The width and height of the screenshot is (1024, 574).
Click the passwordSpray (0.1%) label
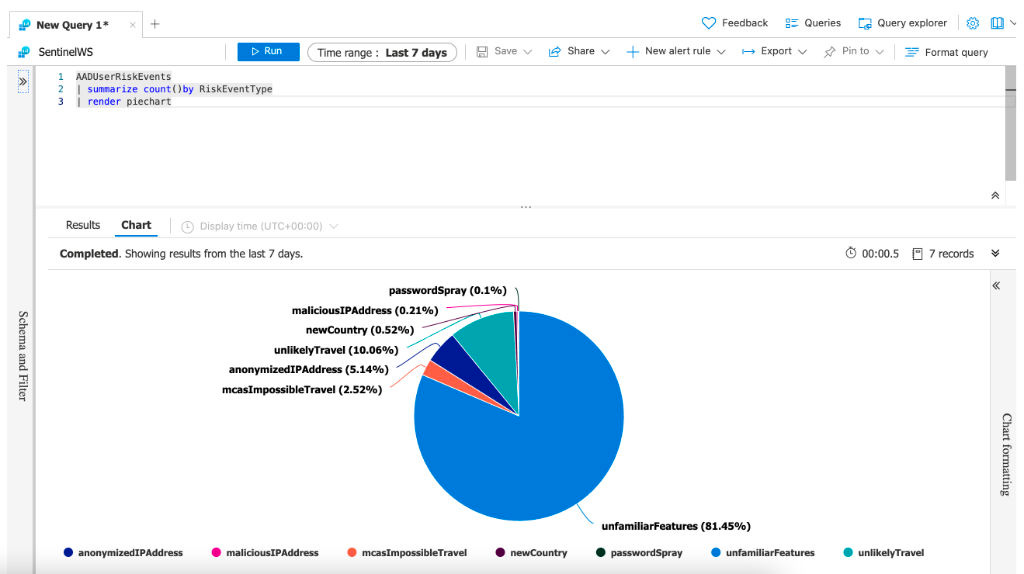coord(447,291)
